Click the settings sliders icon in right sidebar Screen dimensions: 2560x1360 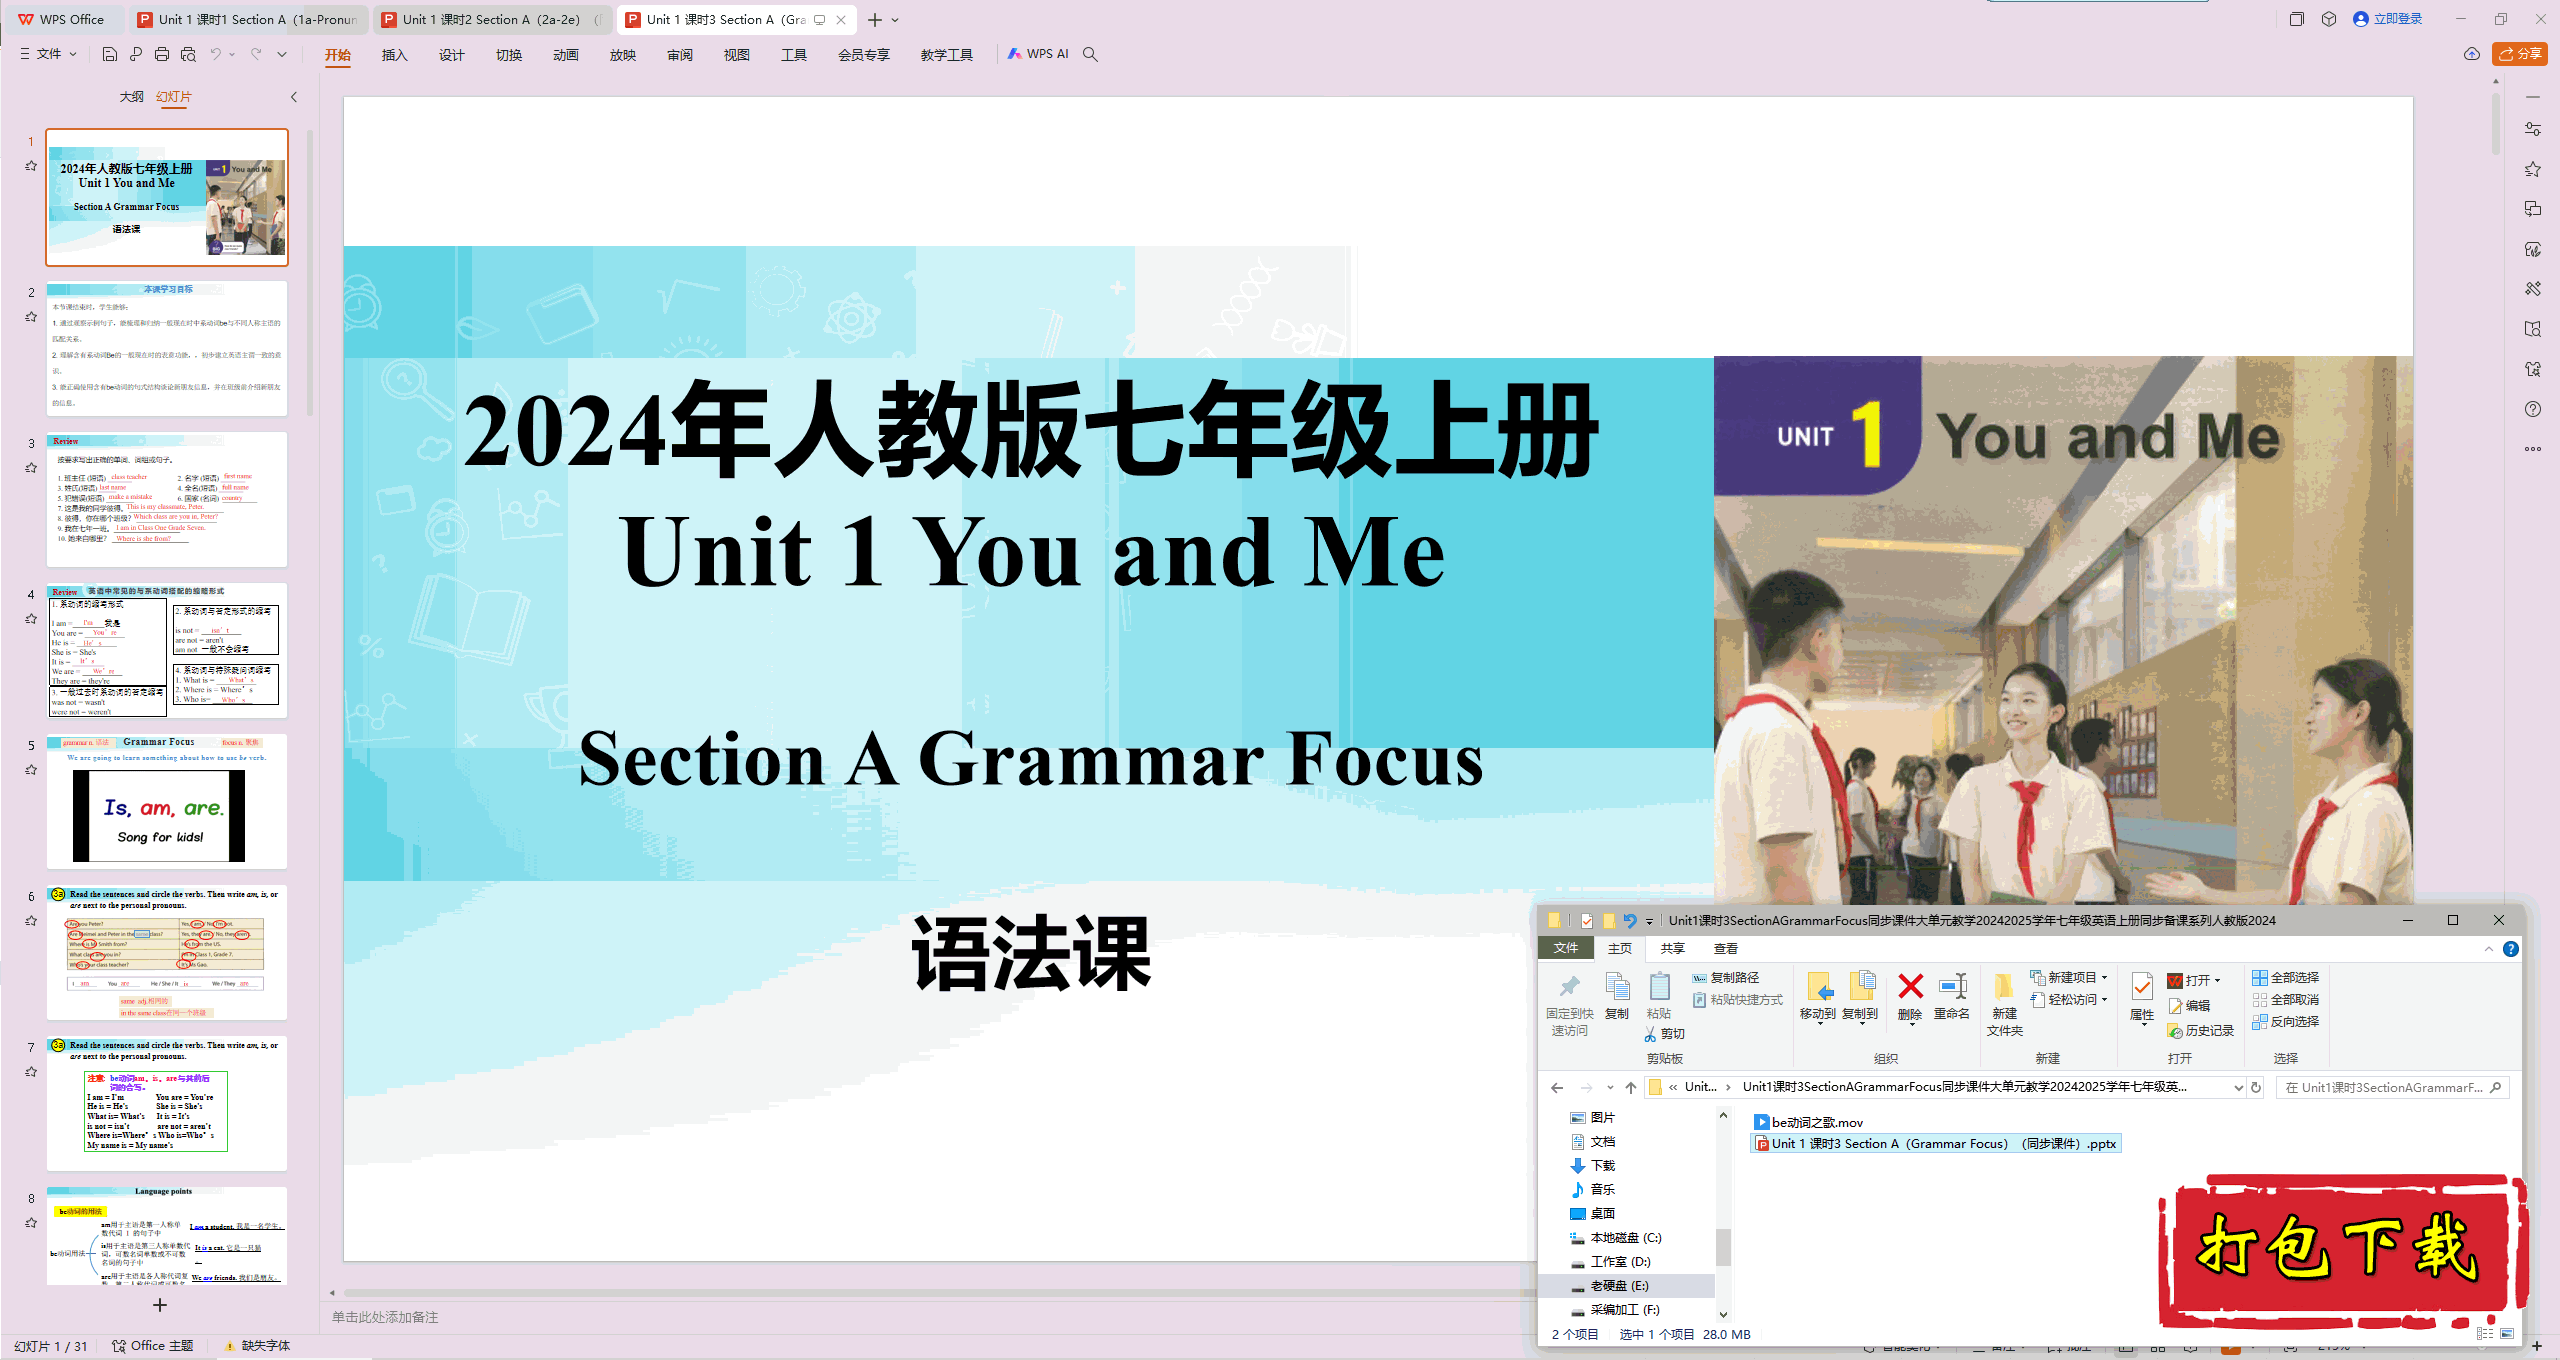(2533, 129)
